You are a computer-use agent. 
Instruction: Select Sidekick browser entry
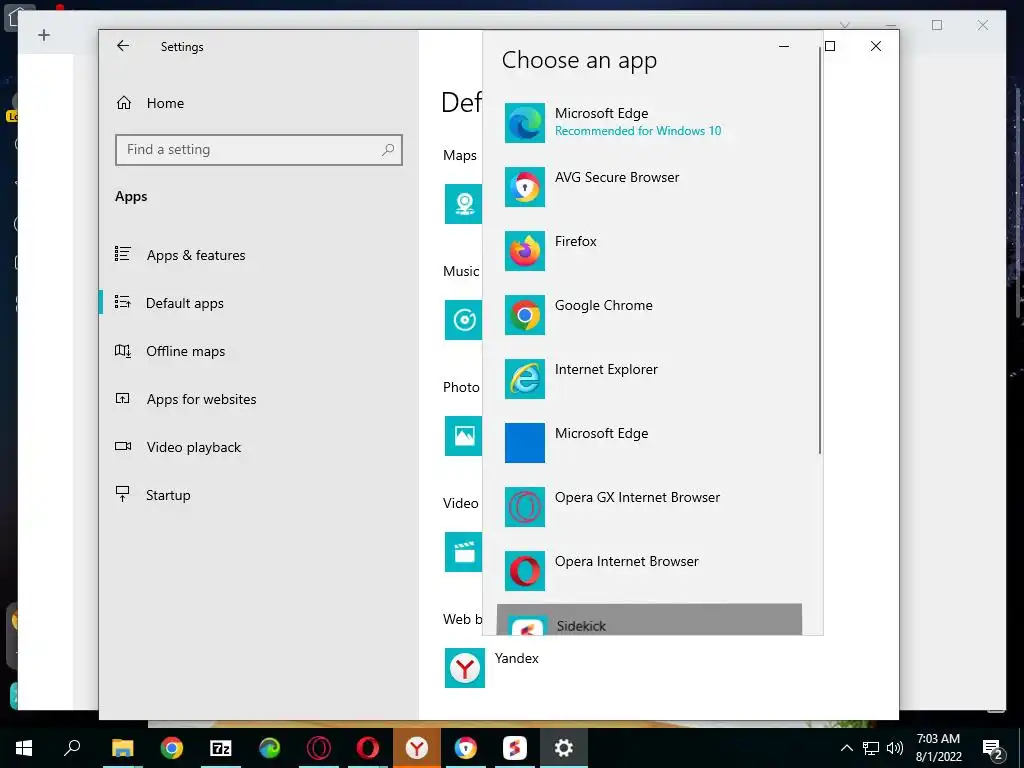pos(649,619)
